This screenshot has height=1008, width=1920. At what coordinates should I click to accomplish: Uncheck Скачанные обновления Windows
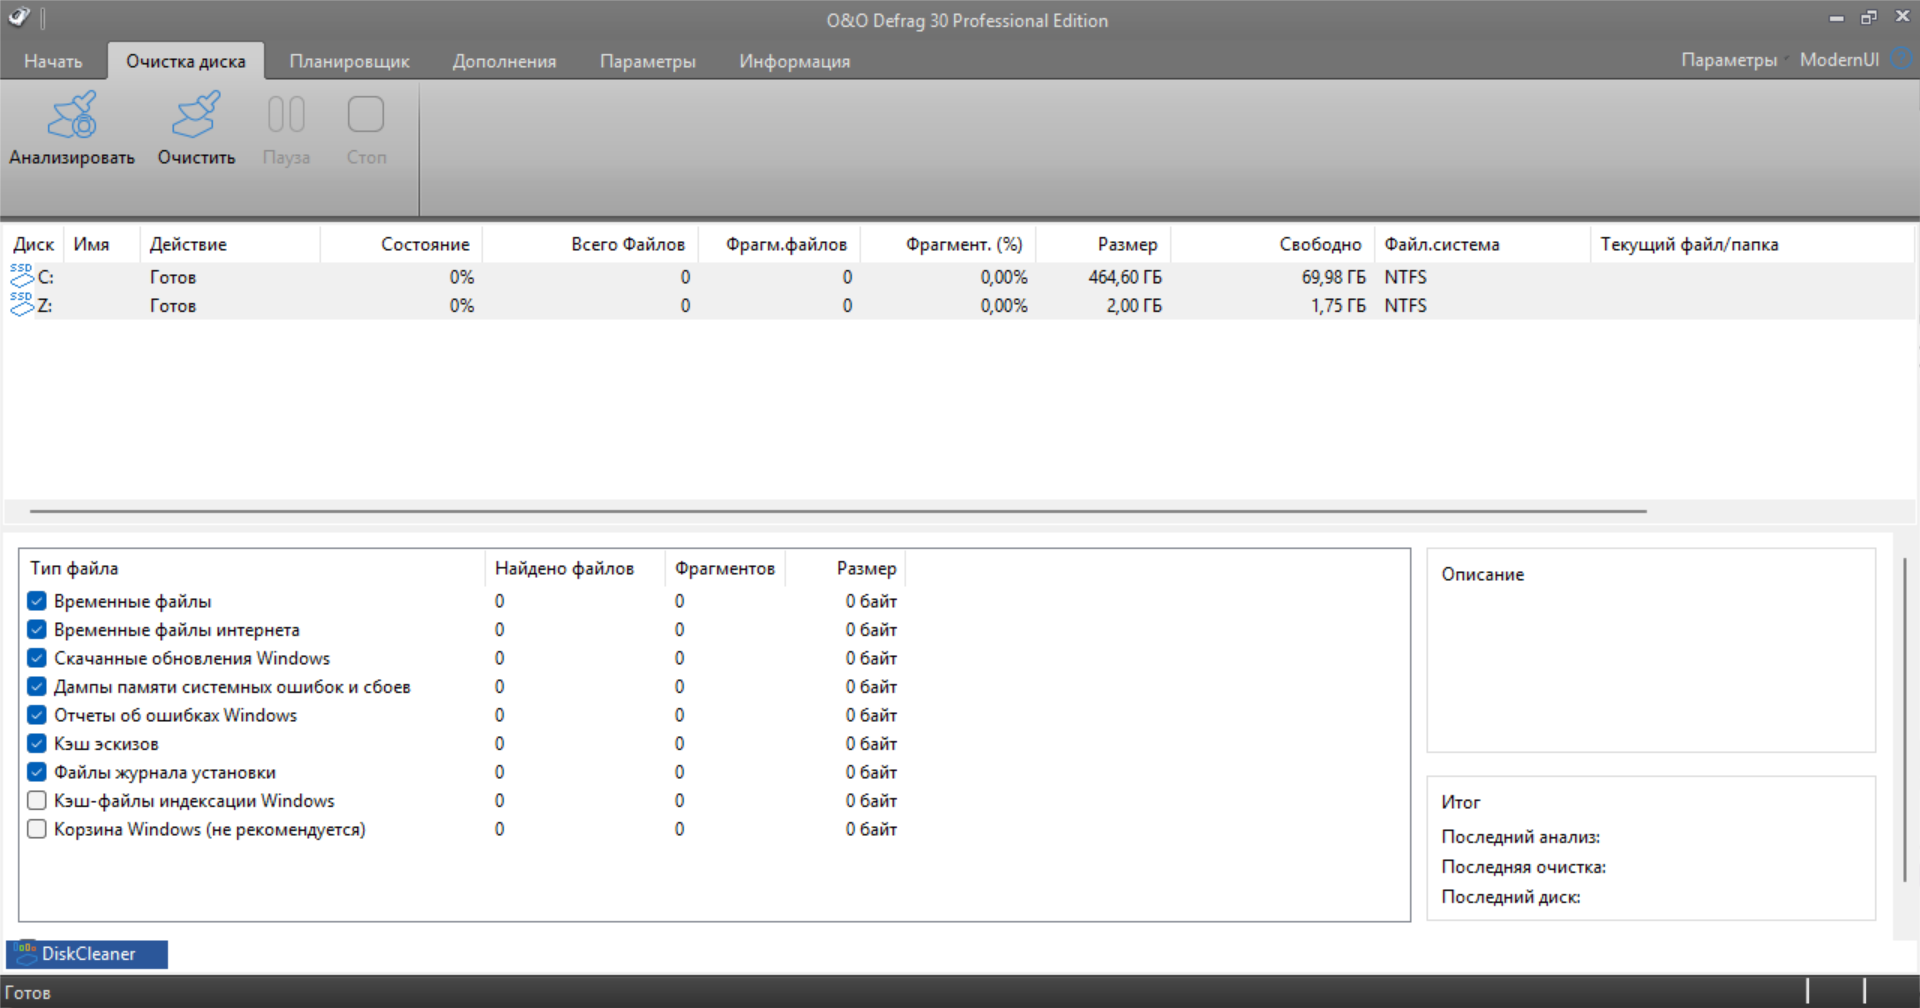pyautogui.click(x=37, y=658)
